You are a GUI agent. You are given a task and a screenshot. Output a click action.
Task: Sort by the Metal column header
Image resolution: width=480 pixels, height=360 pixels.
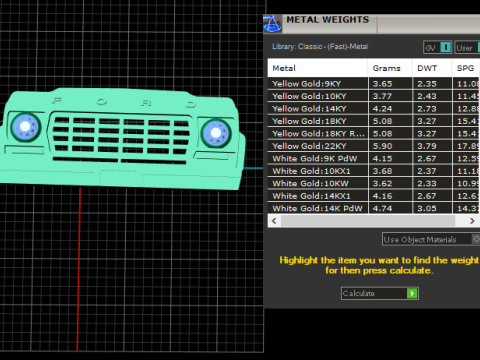318,68
